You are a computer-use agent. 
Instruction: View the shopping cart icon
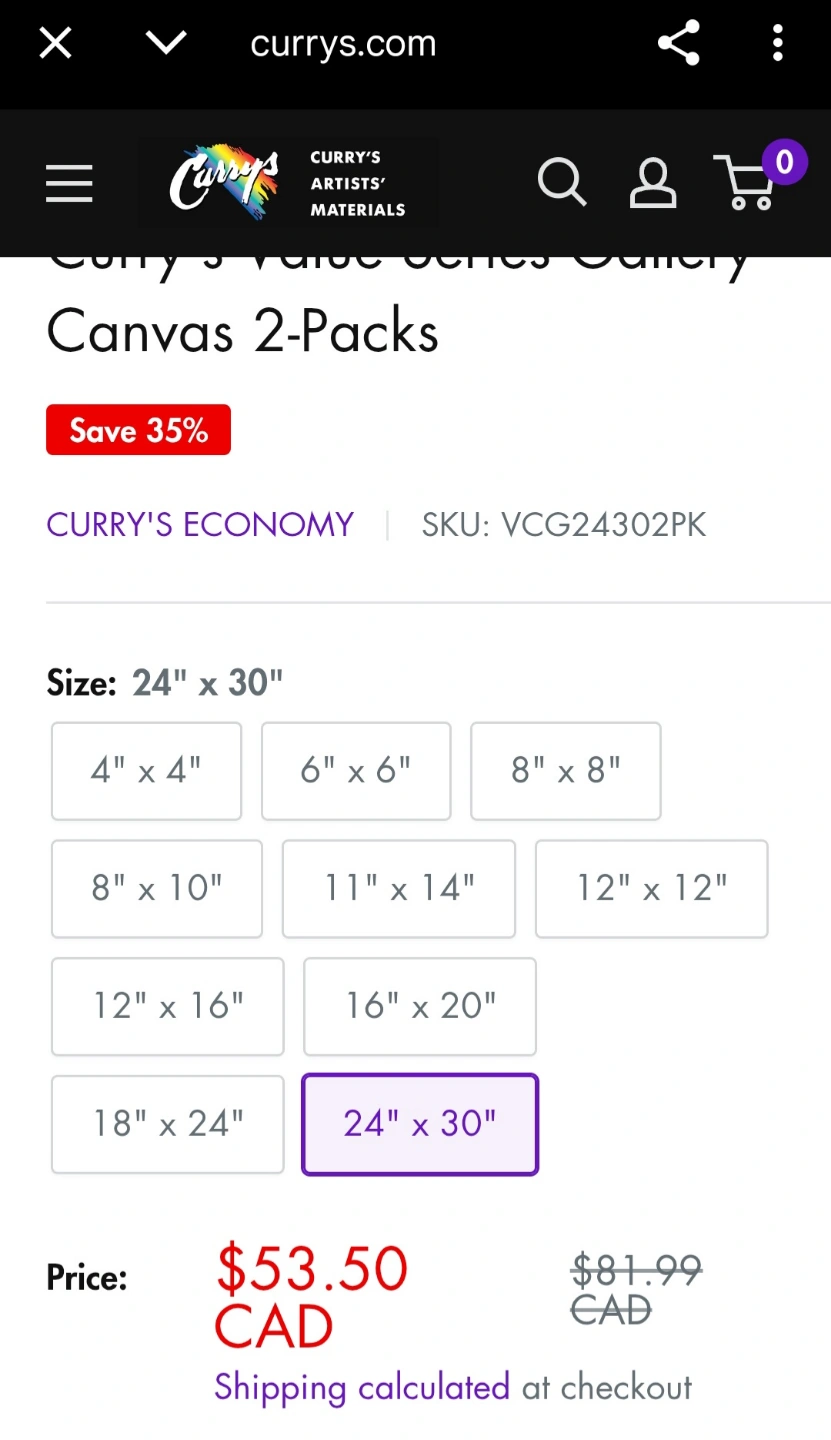(745, 183)
